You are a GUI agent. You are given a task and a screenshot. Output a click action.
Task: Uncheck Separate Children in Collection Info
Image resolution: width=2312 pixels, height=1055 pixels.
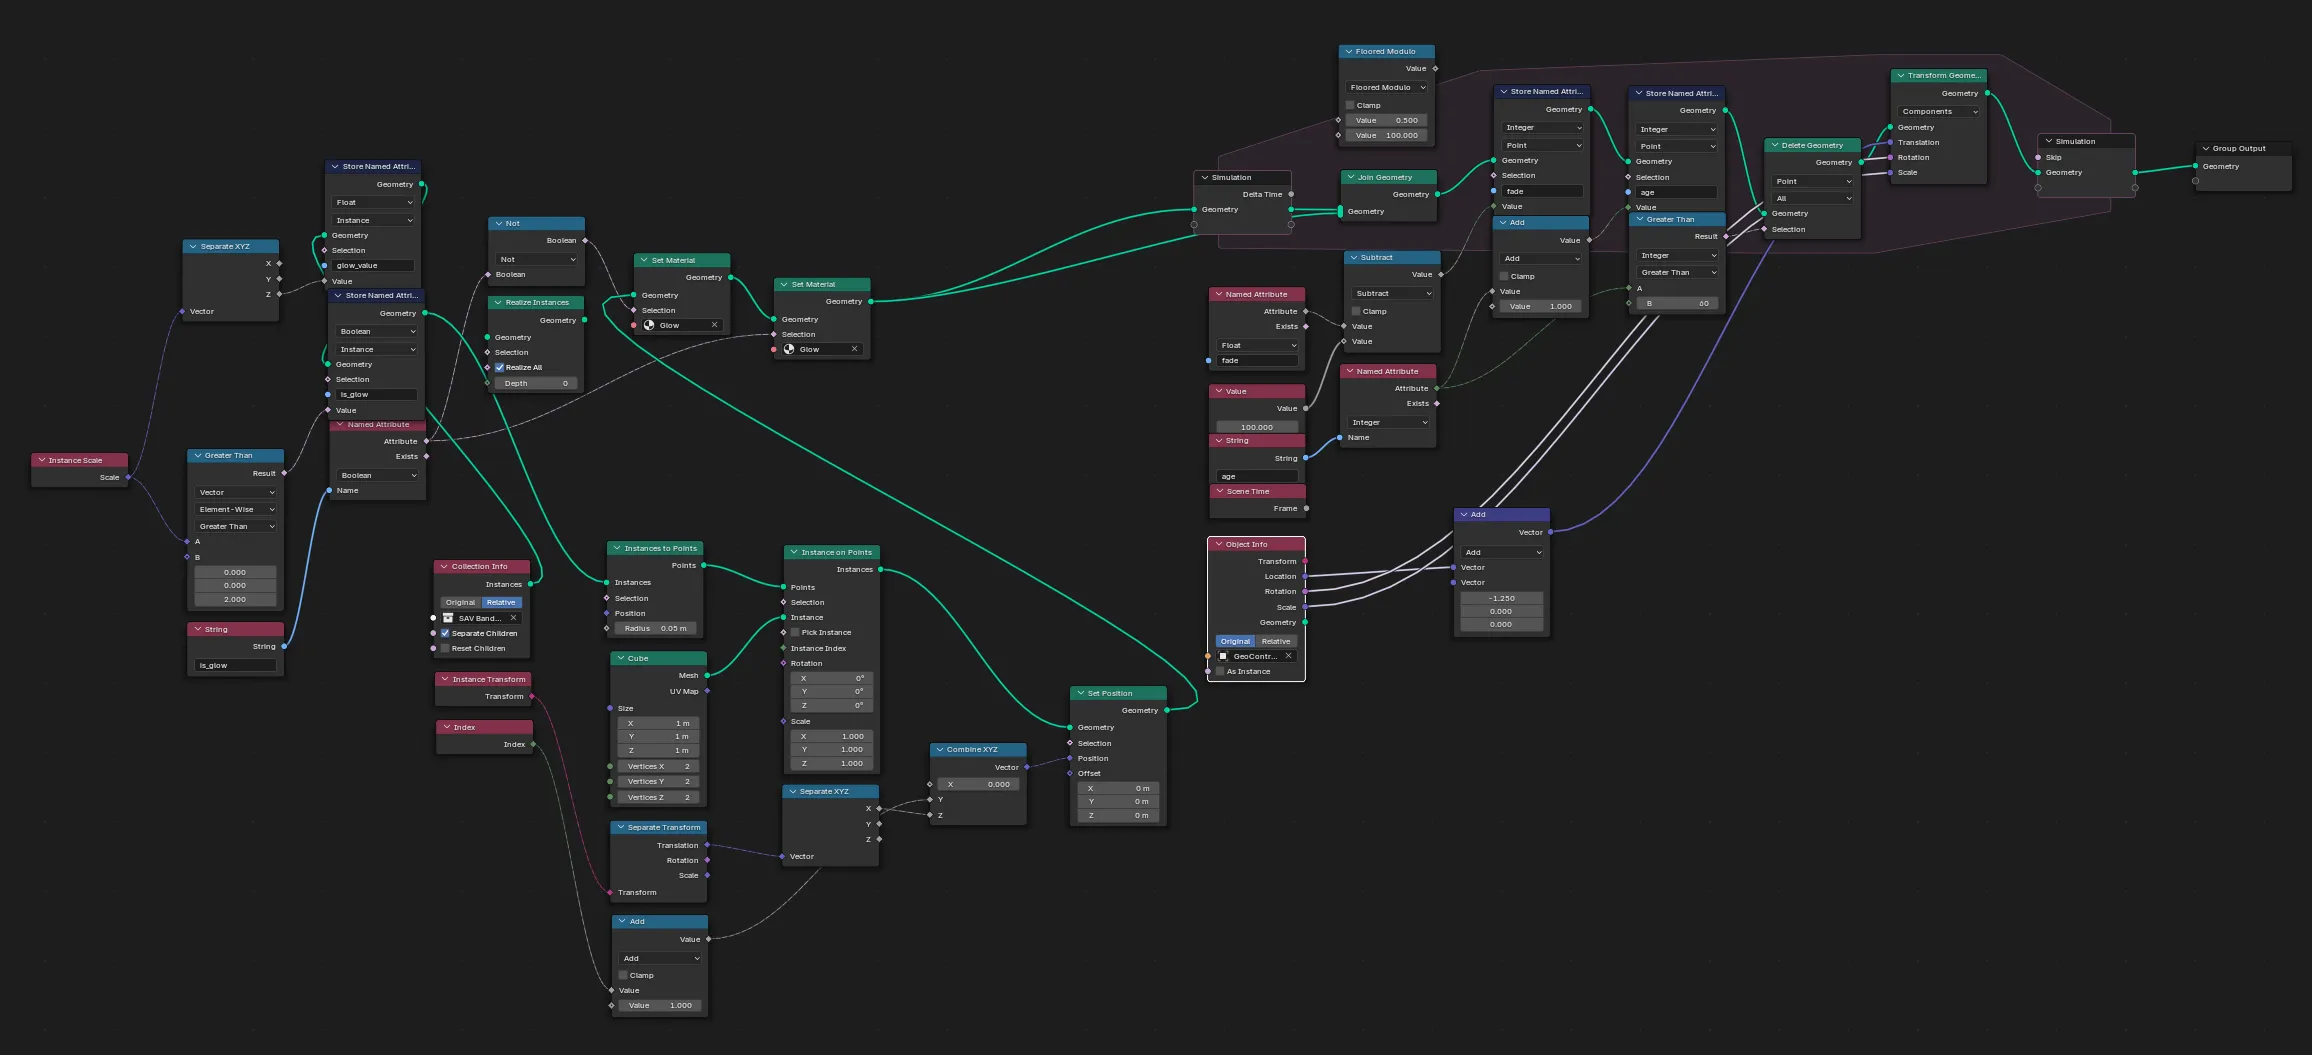445,633
